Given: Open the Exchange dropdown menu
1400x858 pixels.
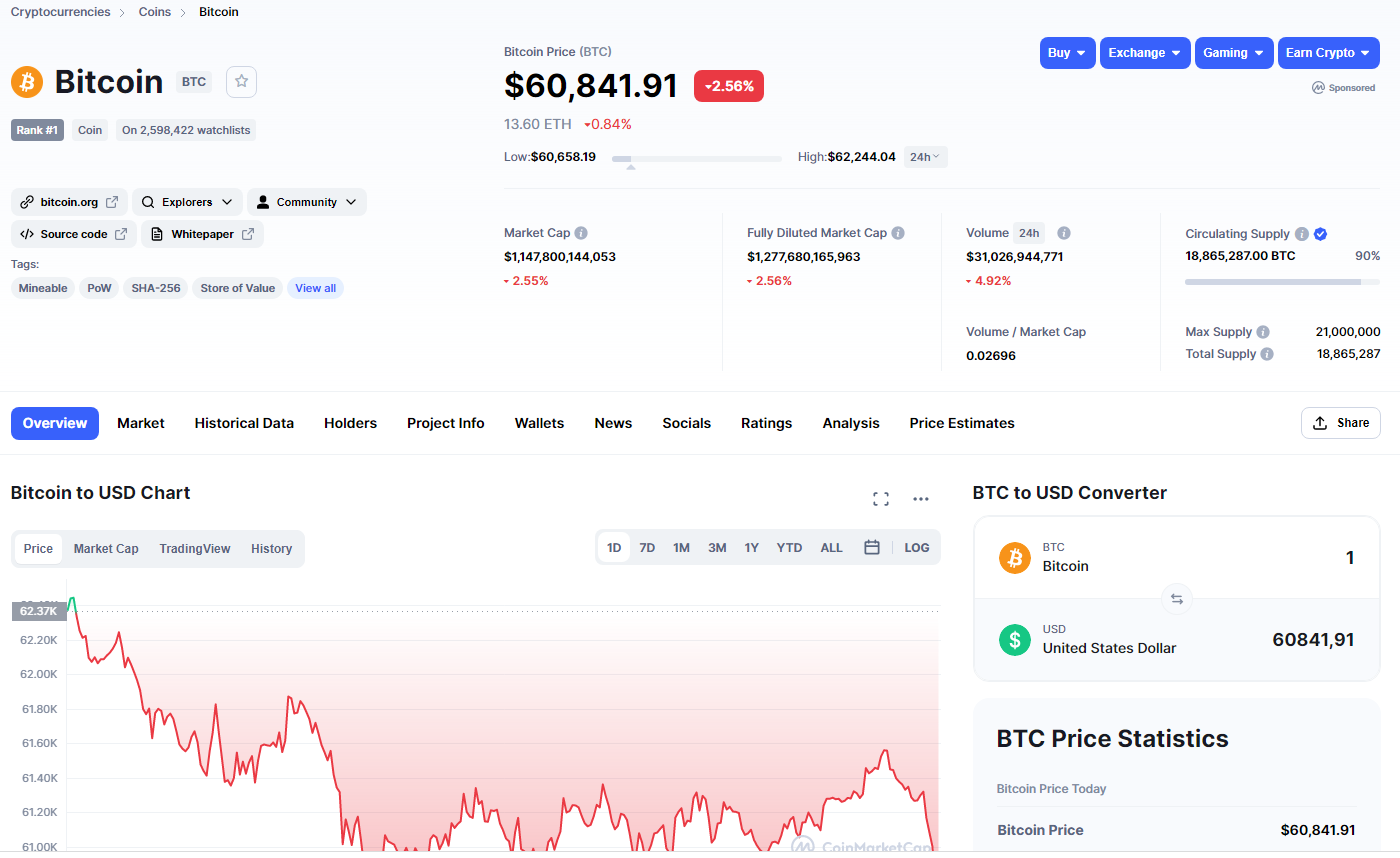Looking at the screenshot, I should [1145, 53].
